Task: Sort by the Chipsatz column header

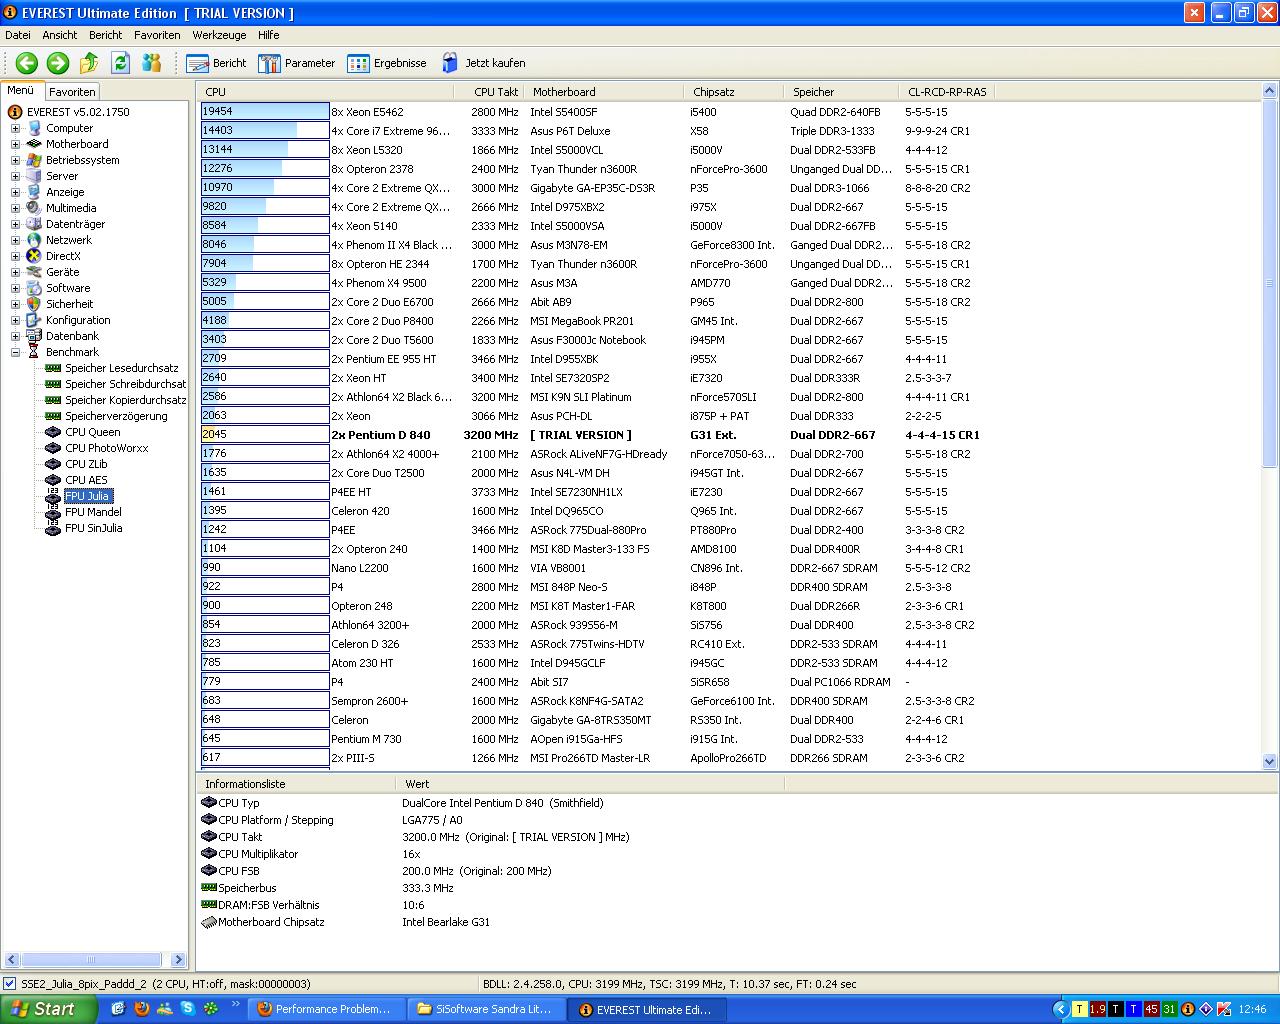Action: [x=735, y=92]
